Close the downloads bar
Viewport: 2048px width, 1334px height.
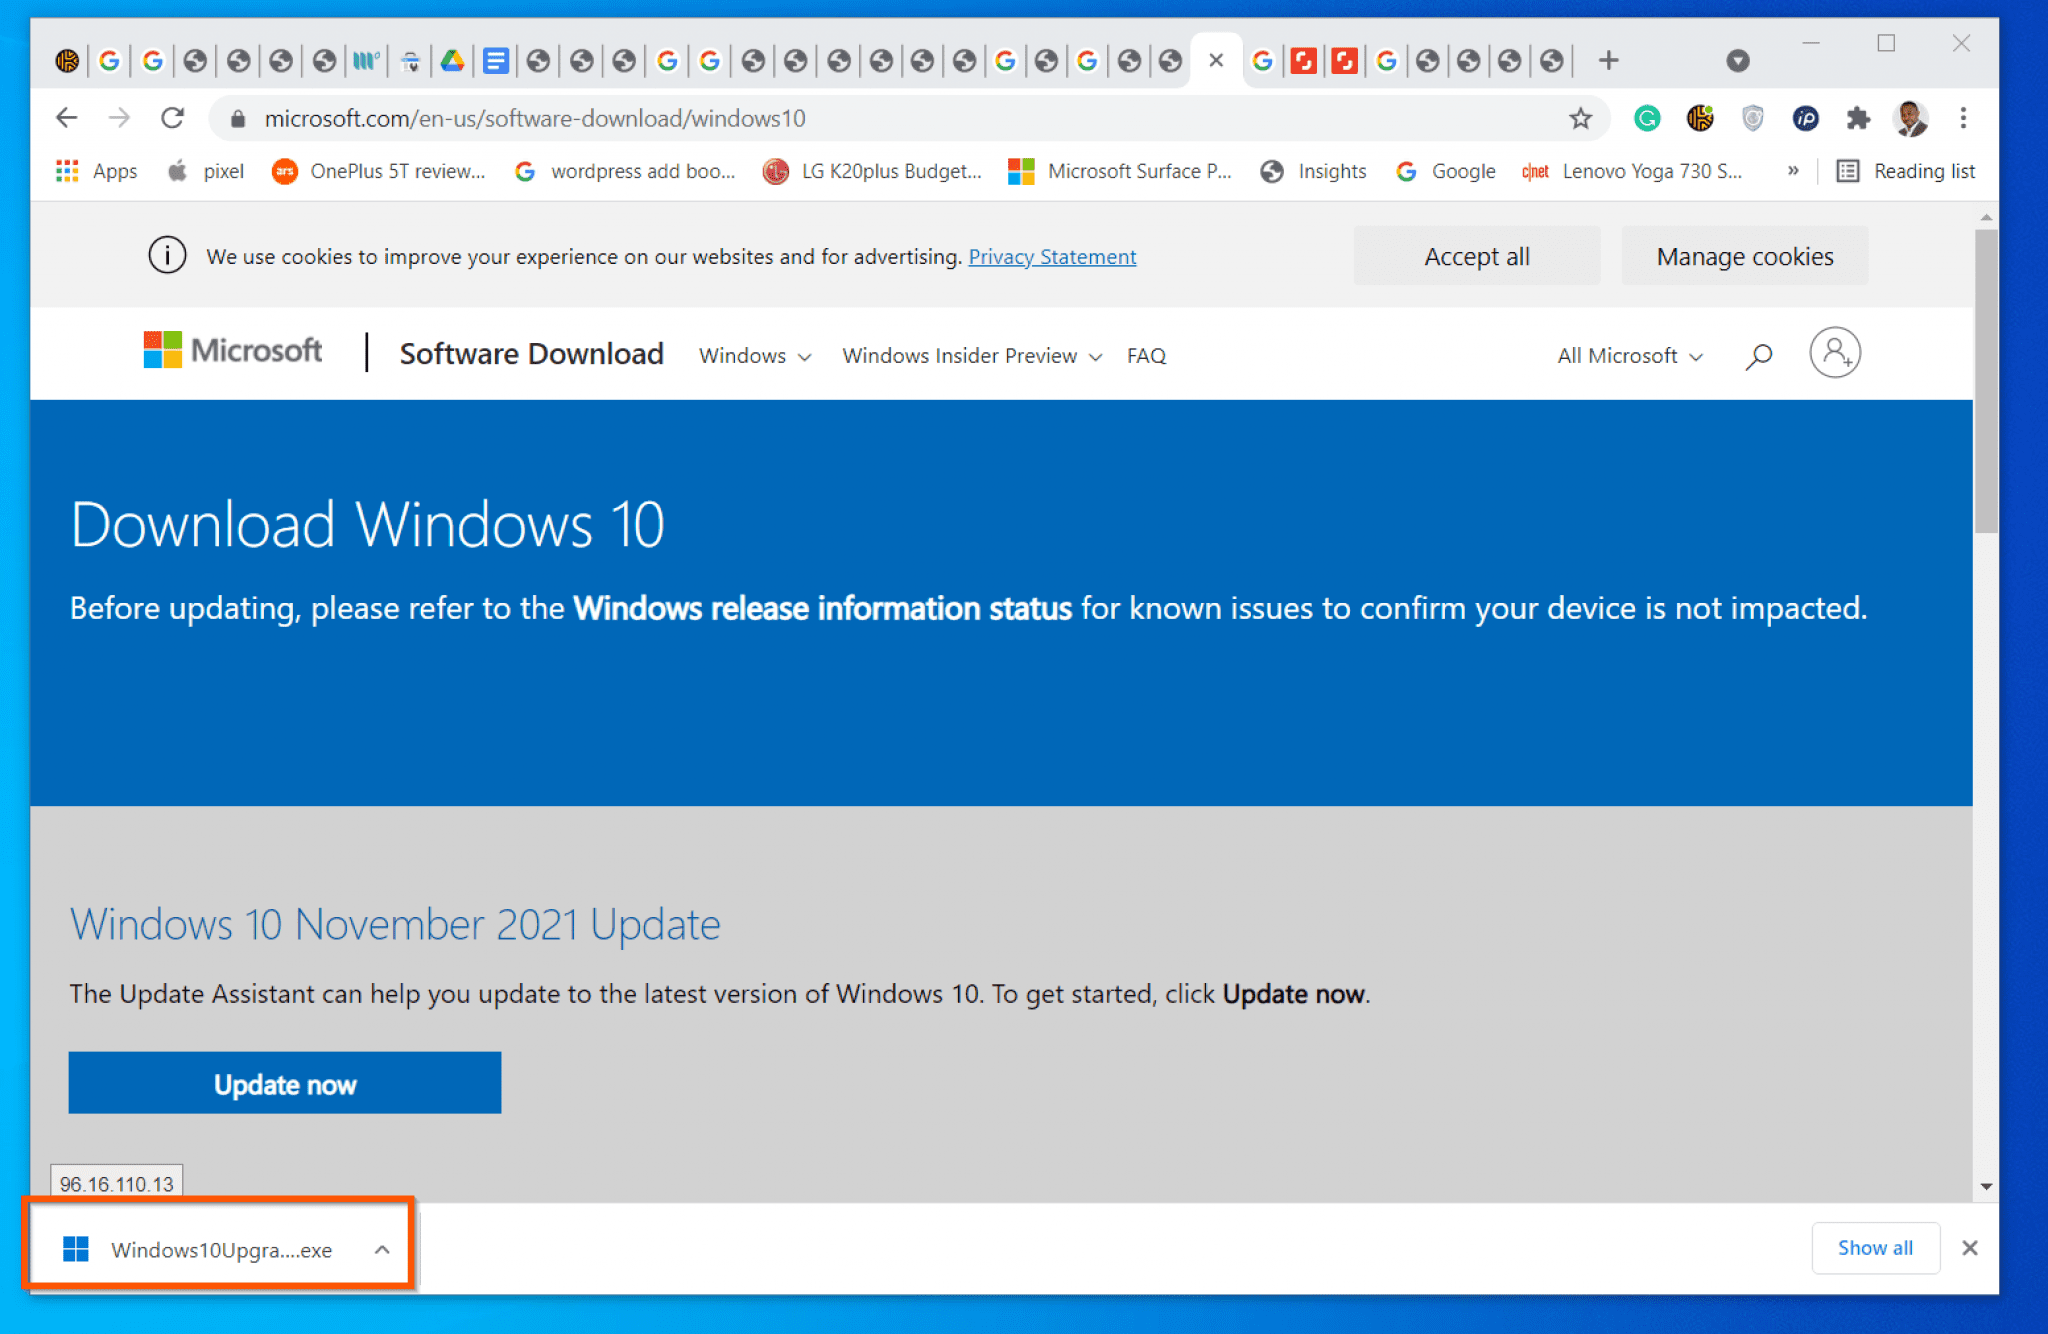pyautogui.click(x=1970, y=1248)
